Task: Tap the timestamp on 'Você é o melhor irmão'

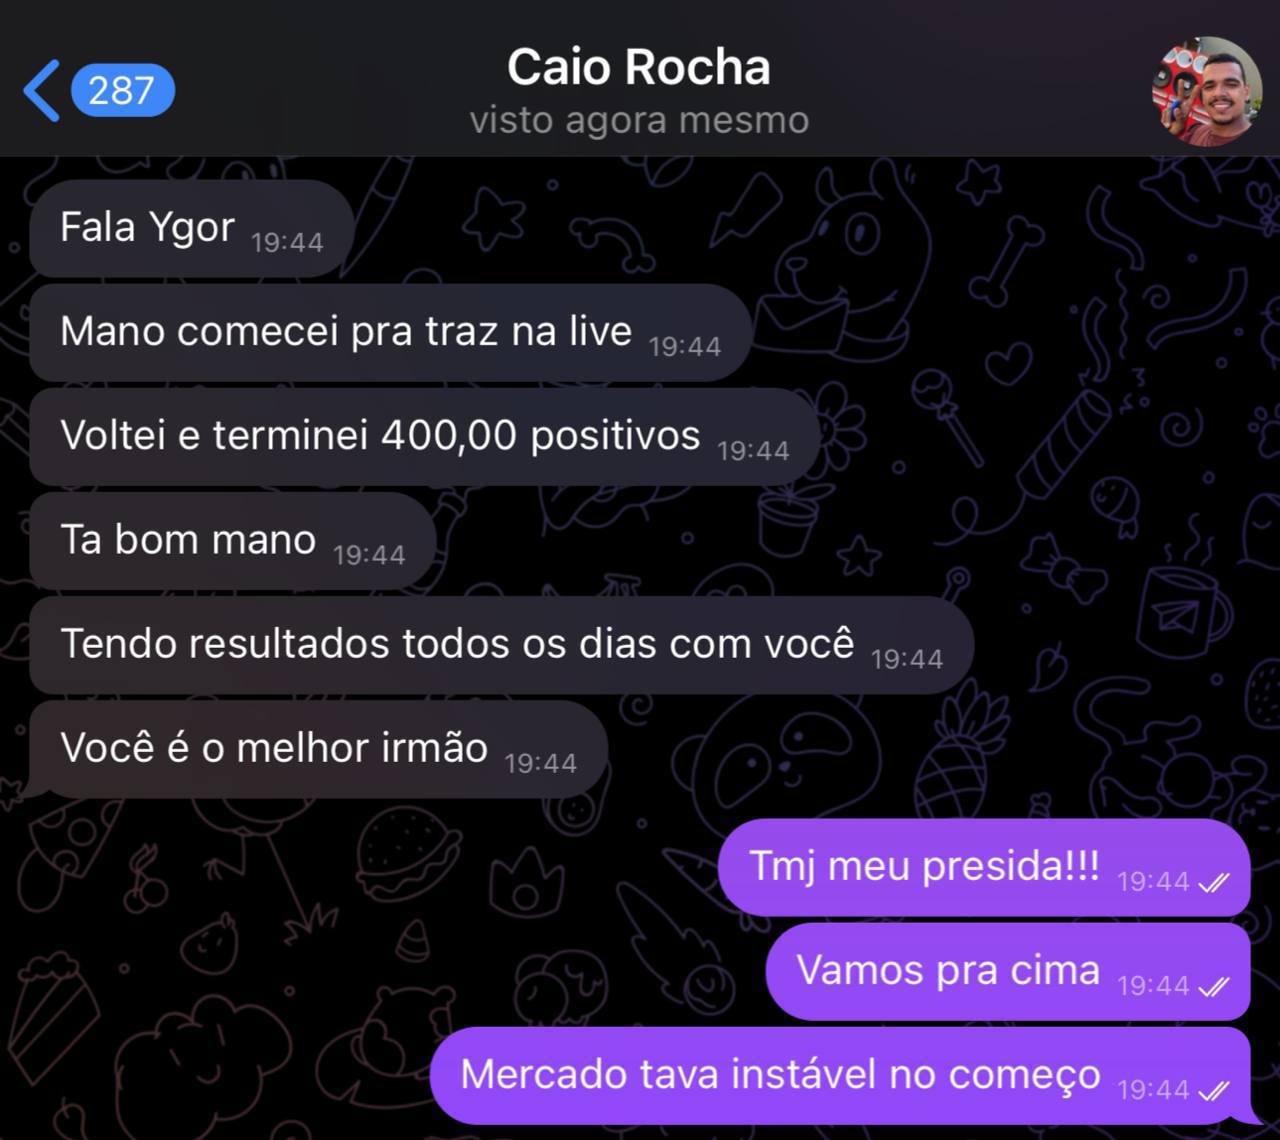Action: [541, 763]
